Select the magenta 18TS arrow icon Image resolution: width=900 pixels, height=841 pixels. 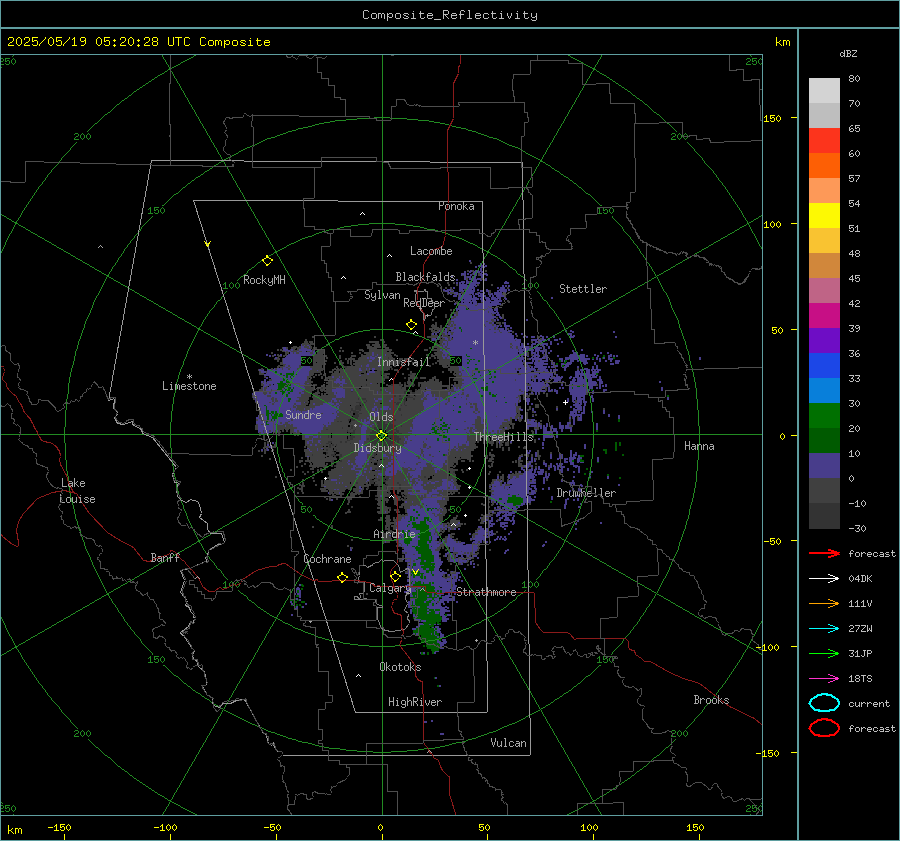pyautogui.click(x=824, y=679)
